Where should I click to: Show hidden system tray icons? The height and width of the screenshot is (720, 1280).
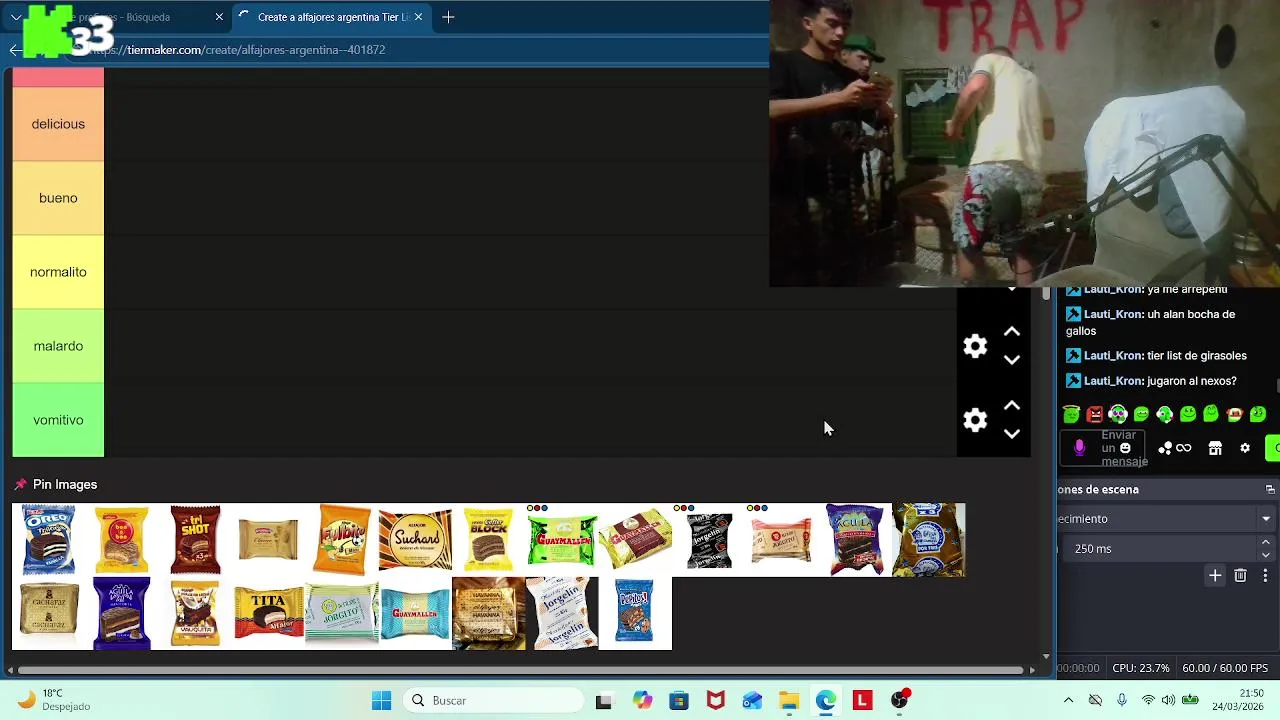click(1068, 701)
